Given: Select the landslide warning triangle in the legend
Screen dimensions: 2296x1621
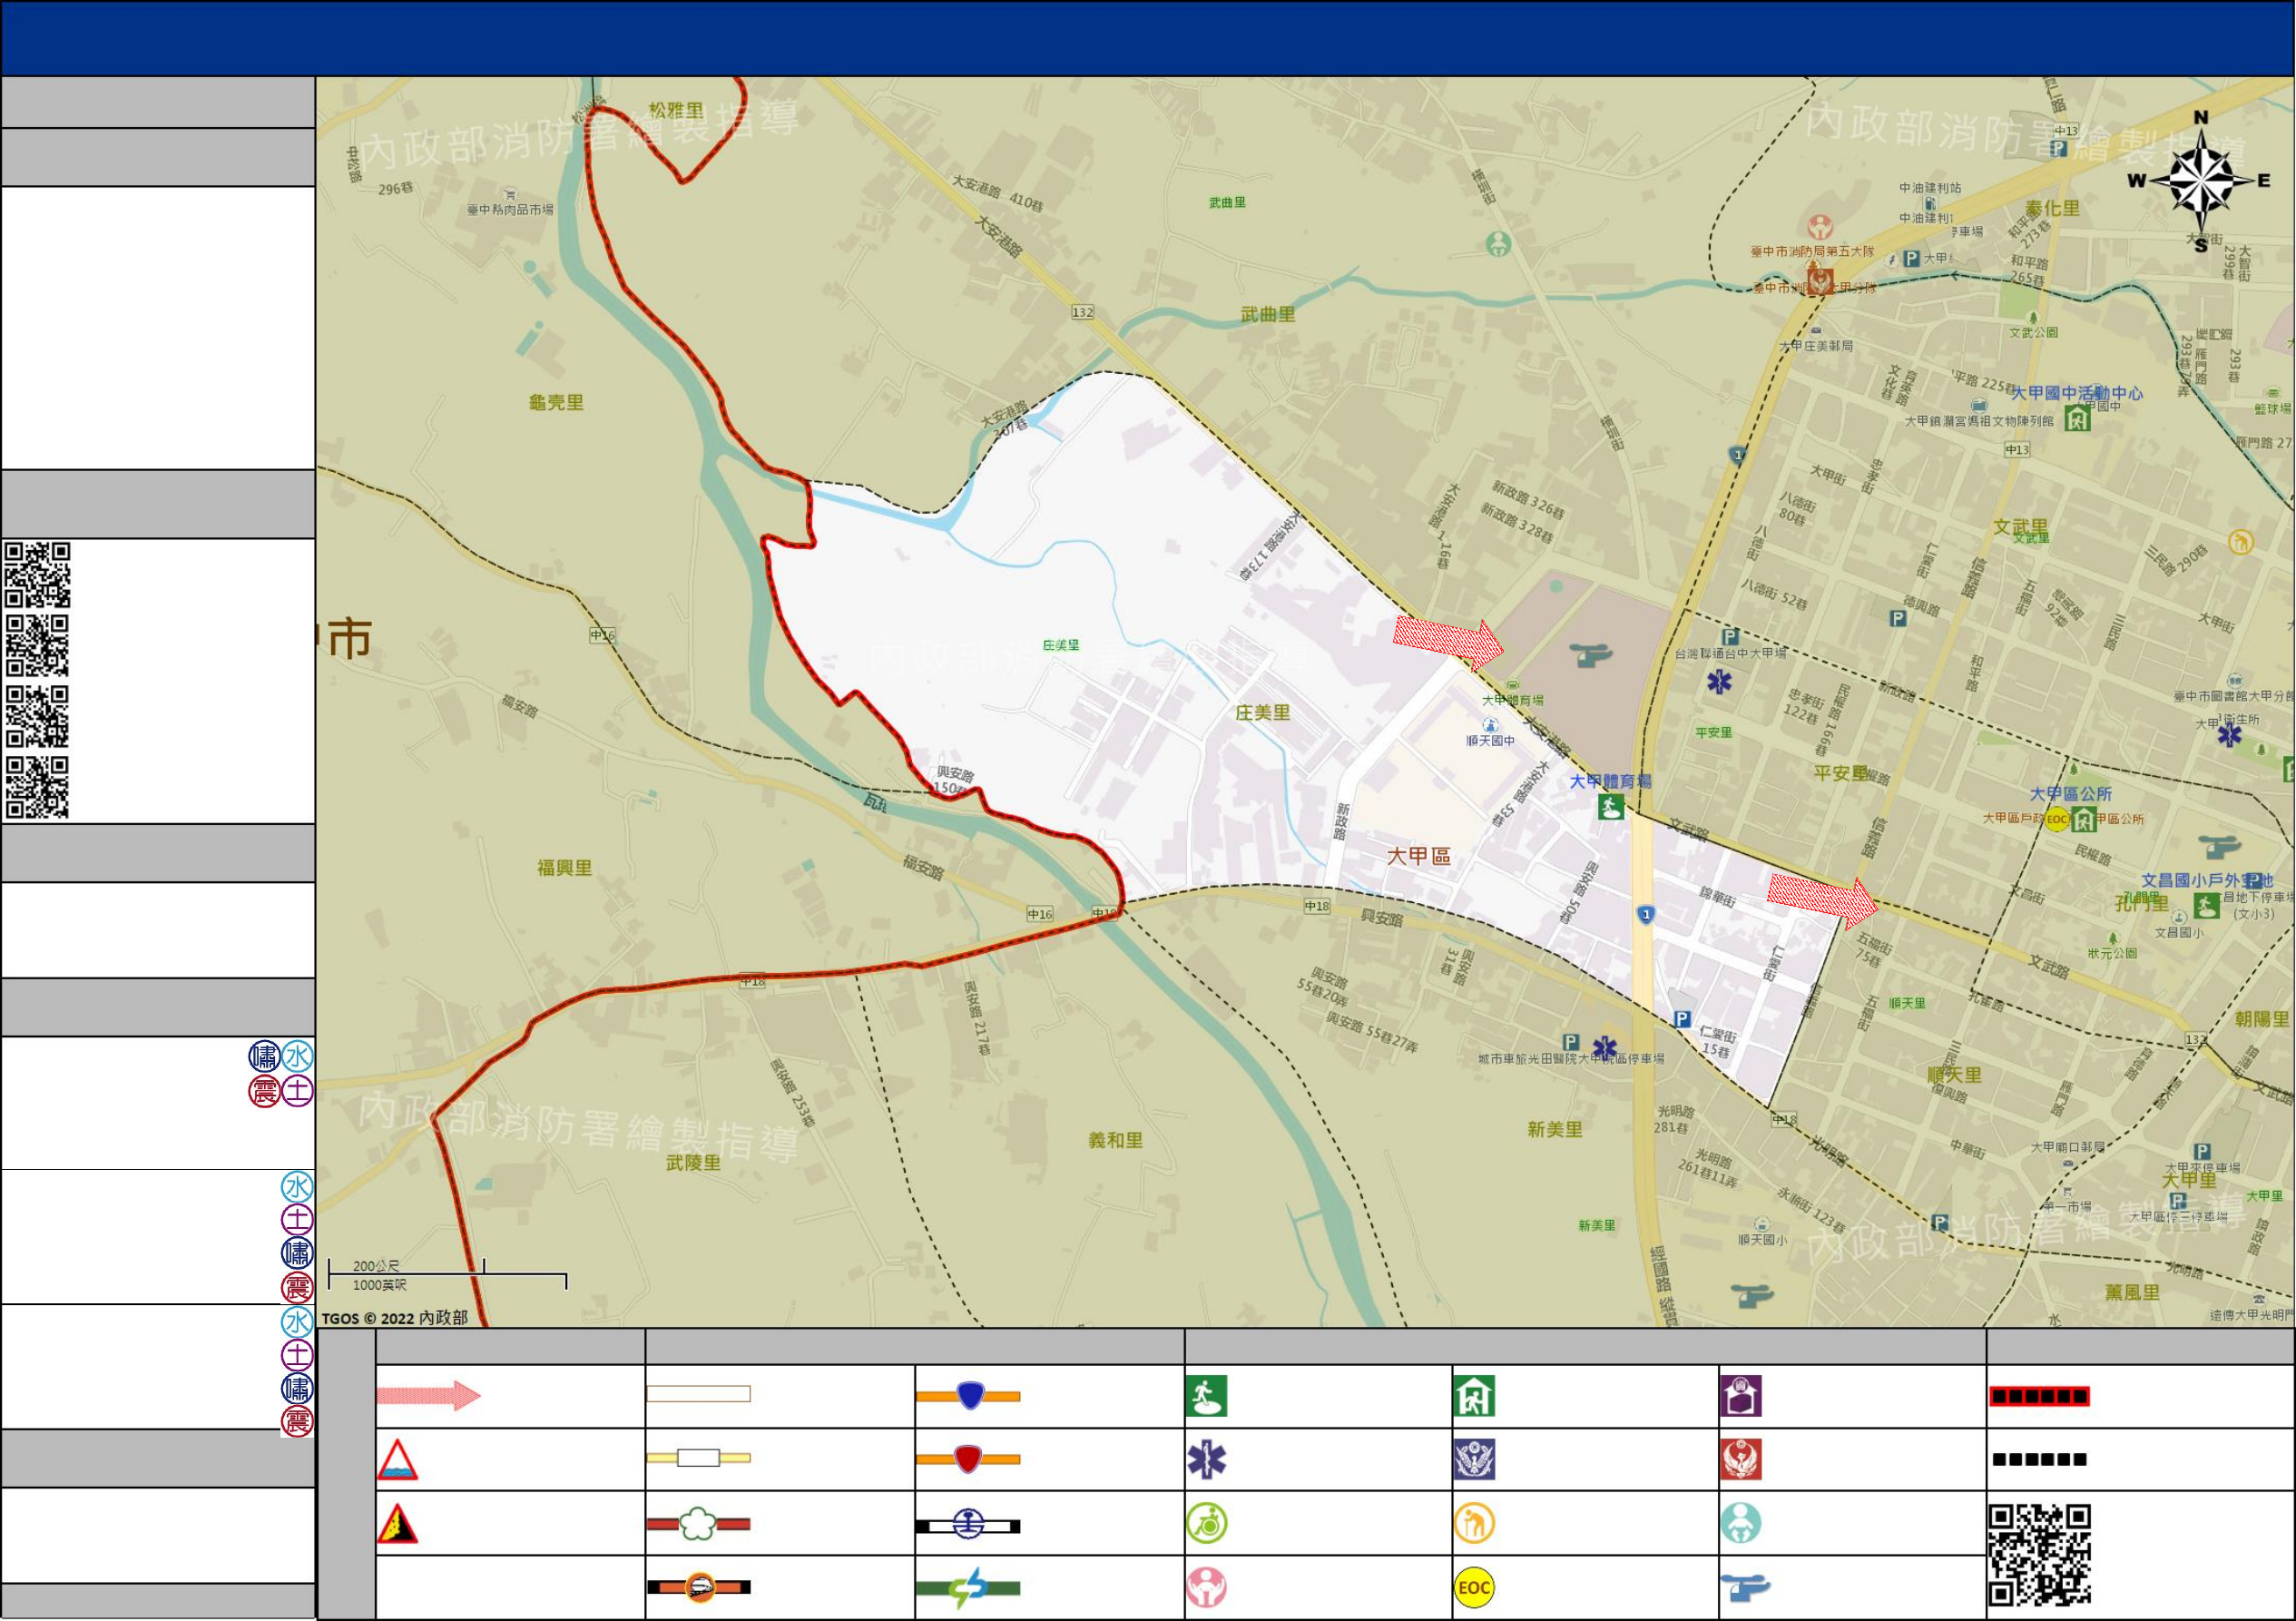Looking at the screenshot, I should pyautogui.click(x=397, y=1524).
